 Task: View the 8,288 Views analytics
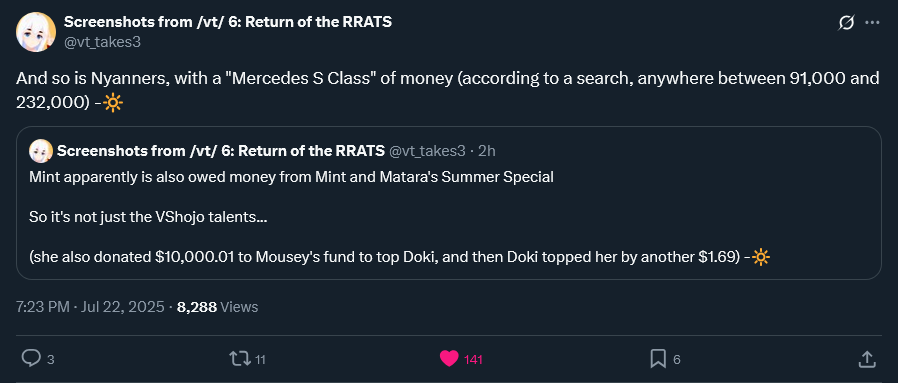(218, 307)
